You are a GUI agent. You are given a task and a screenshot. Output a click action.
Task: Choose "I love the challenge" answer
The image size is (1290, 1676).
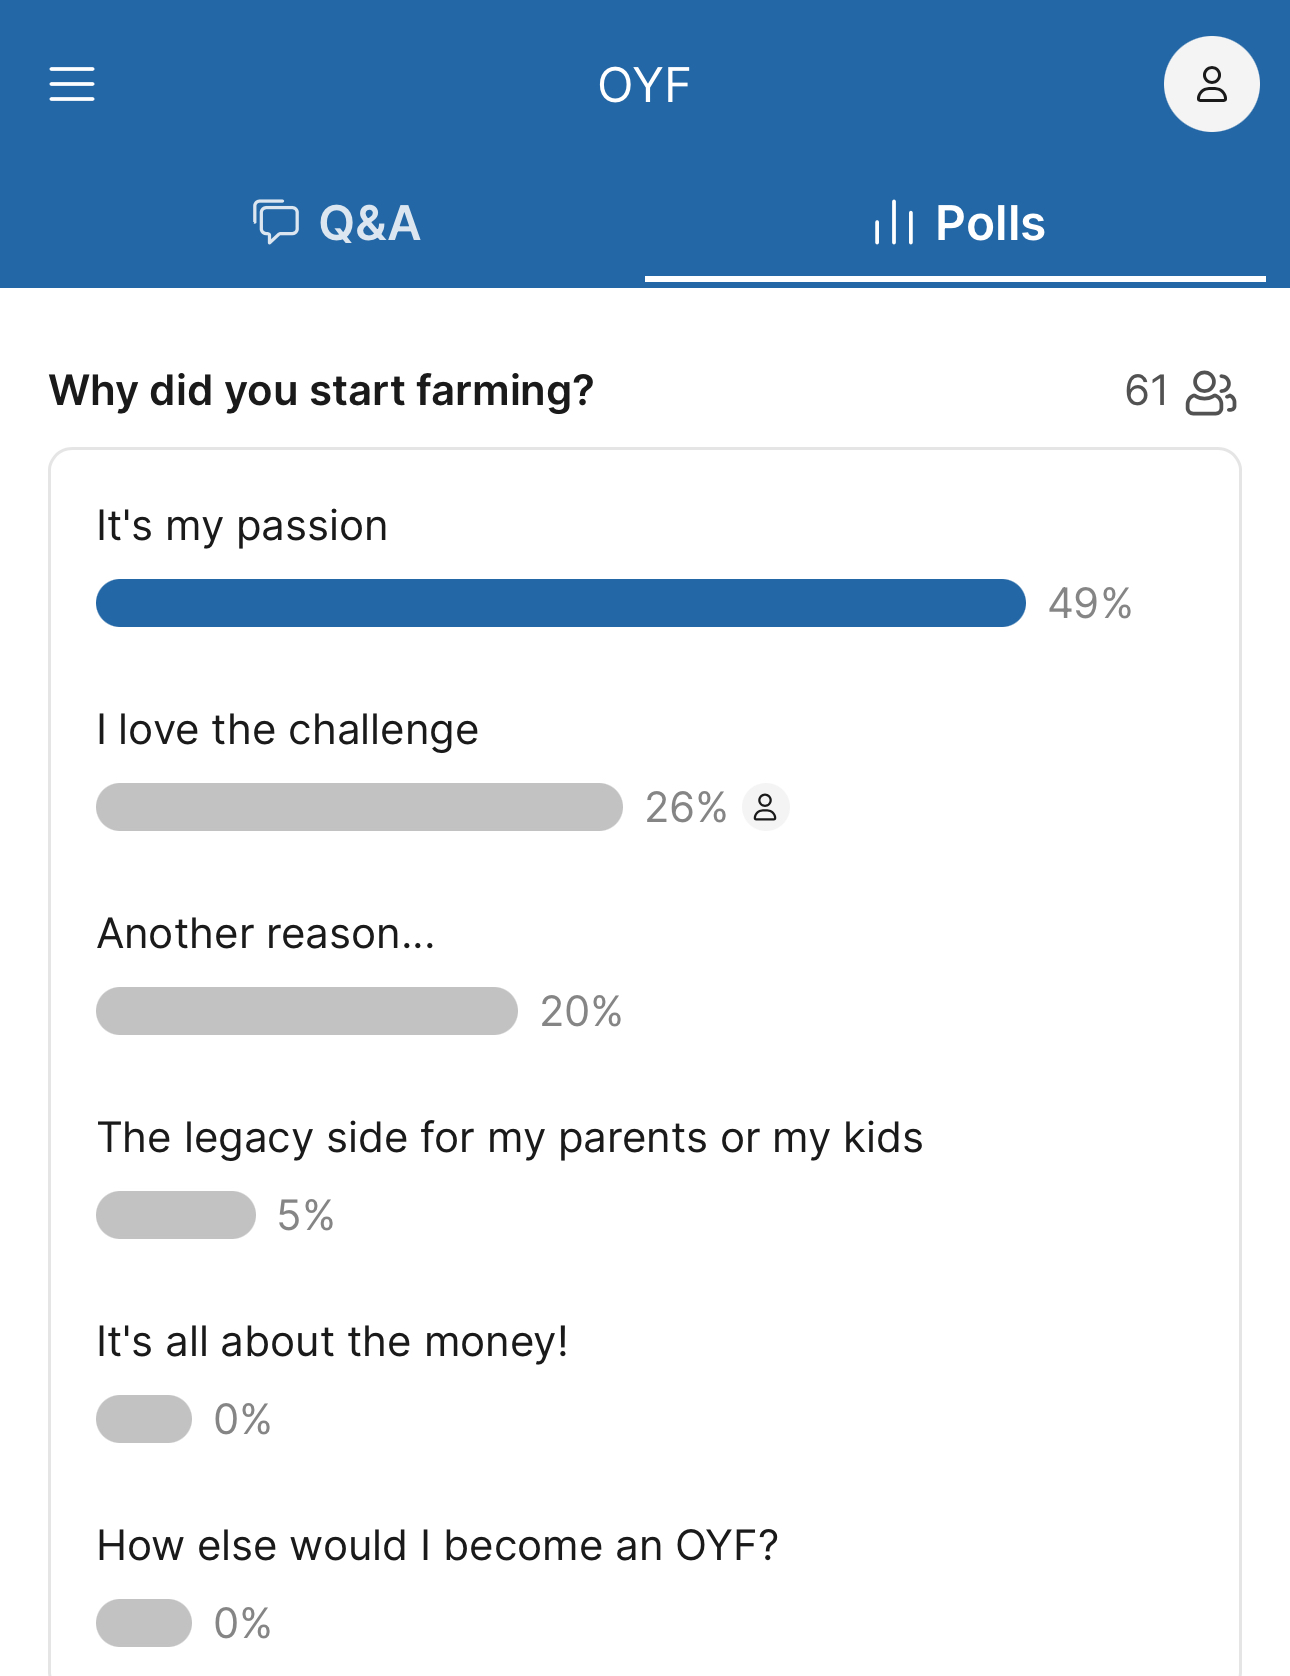[287, 730]
